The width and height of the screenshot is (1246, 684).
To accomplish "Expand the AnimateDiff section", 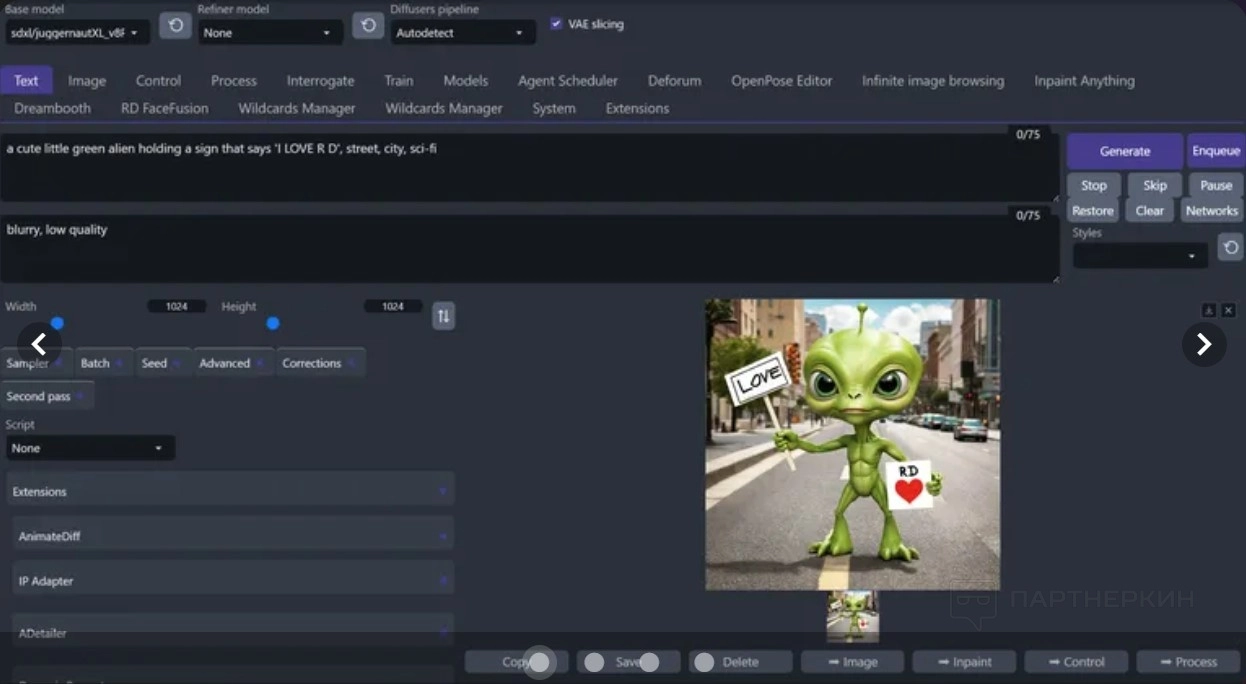I will 232,536.
